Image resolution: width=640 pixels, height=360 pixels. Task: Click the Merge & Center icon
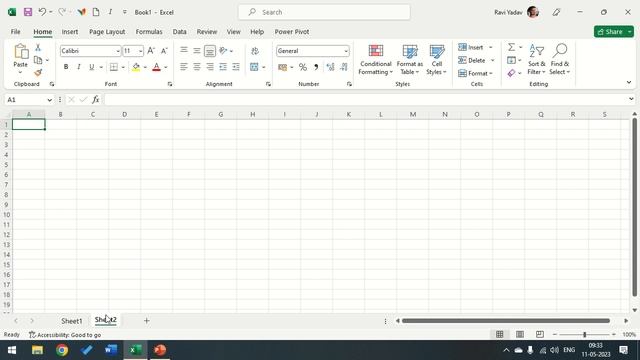[x=254, y=67]
